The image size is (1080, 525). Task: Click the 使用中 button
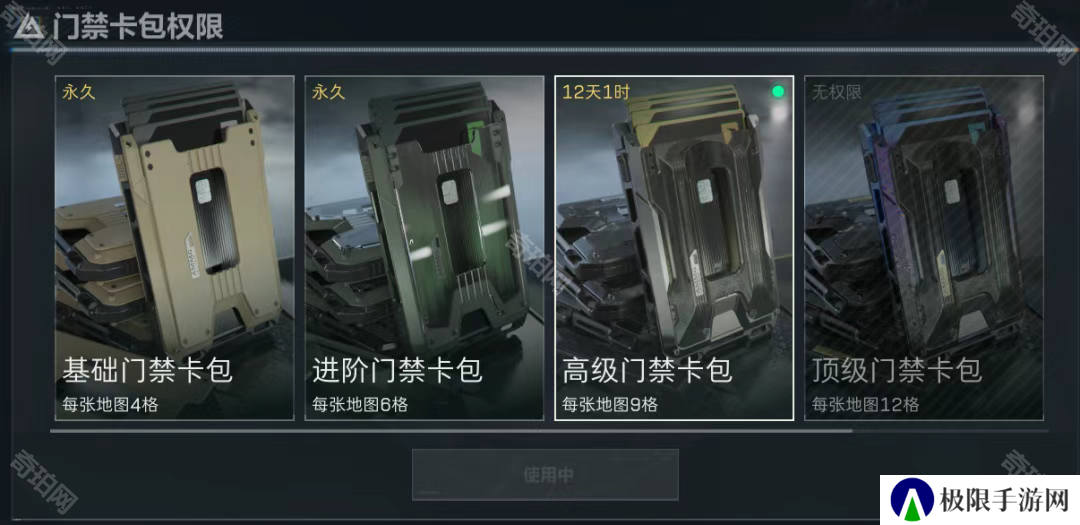coord(545,475)
